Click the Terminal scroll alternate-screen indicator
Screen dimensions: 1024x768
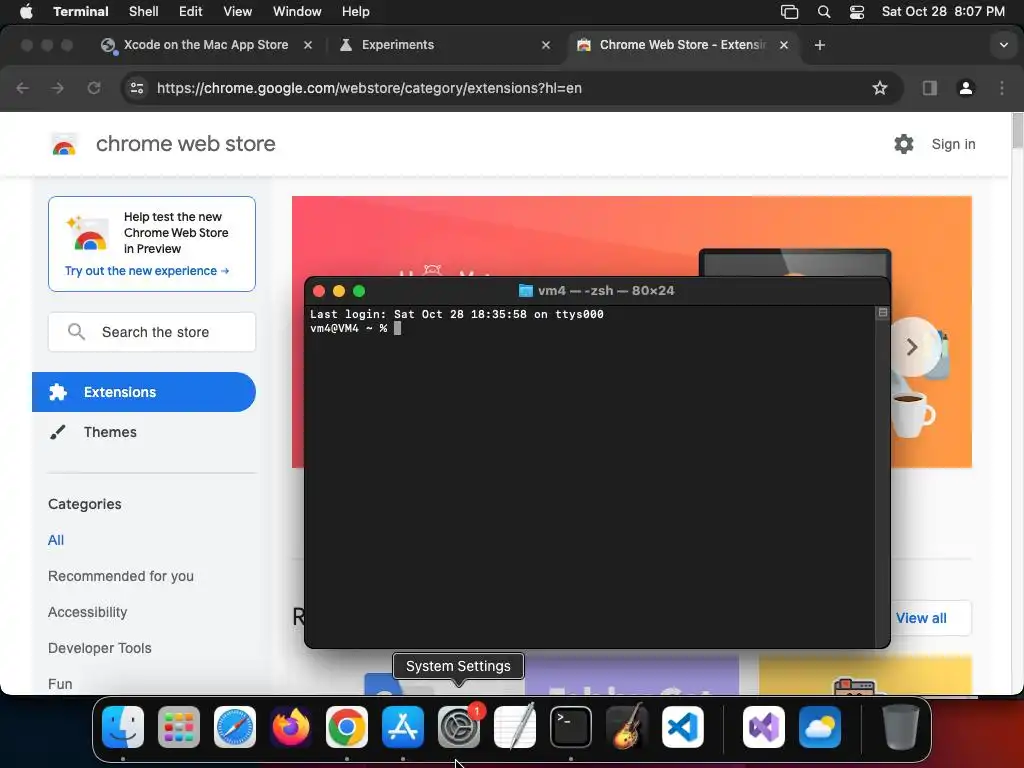882,313
